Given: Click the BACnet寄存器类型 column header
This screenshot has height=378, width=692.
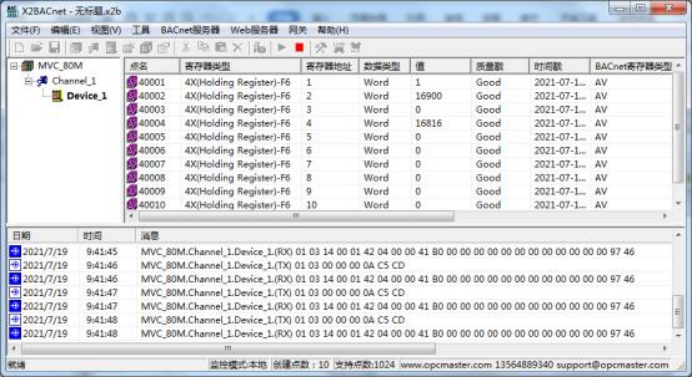Looking at the screenshot, I should tap(632, 66).
